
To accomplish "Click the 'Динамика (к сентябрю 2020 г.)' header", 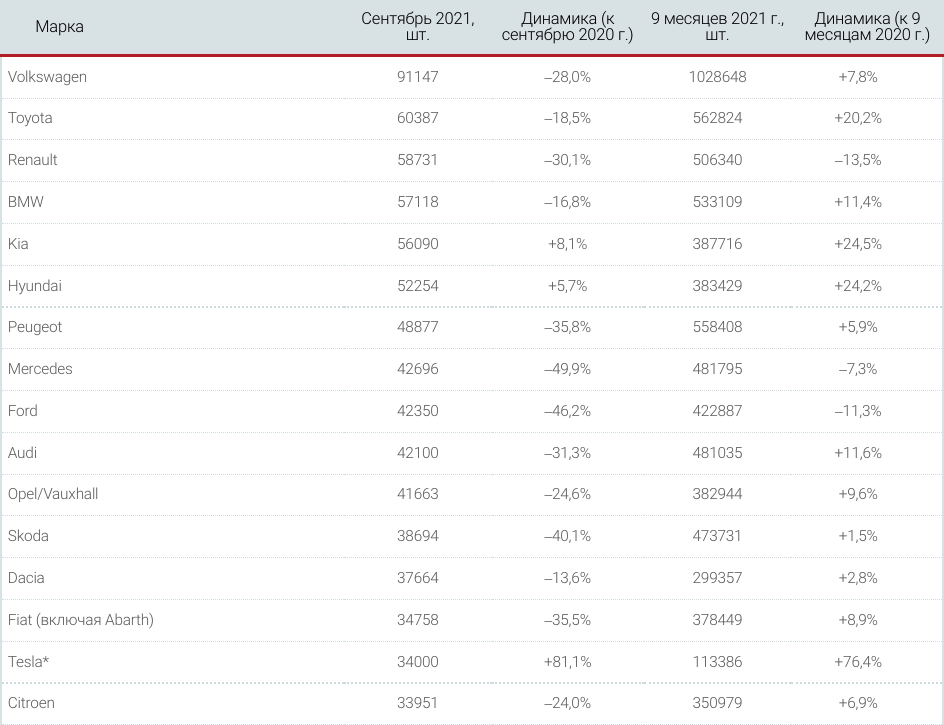I will tap(567, 26).
